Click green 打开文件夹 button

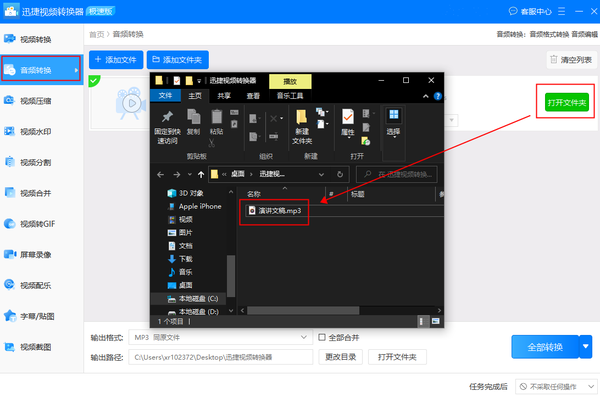point(567,102)
